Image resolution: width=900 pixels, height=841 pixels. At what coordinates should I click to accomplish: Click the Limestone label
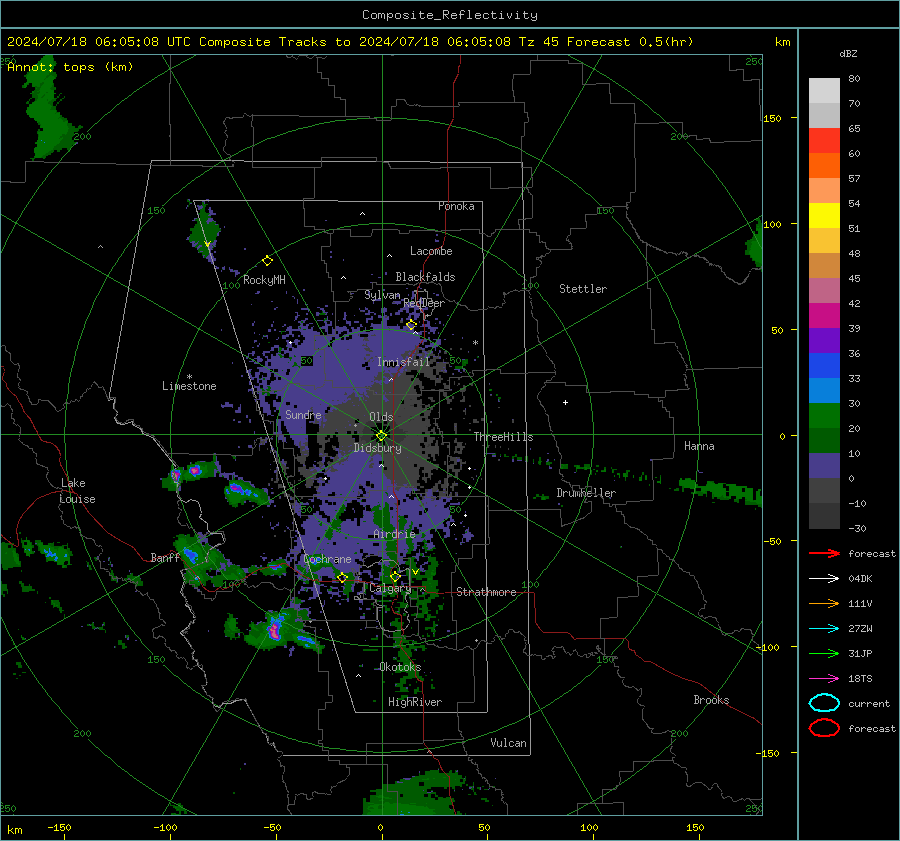[x=189, y=386]
